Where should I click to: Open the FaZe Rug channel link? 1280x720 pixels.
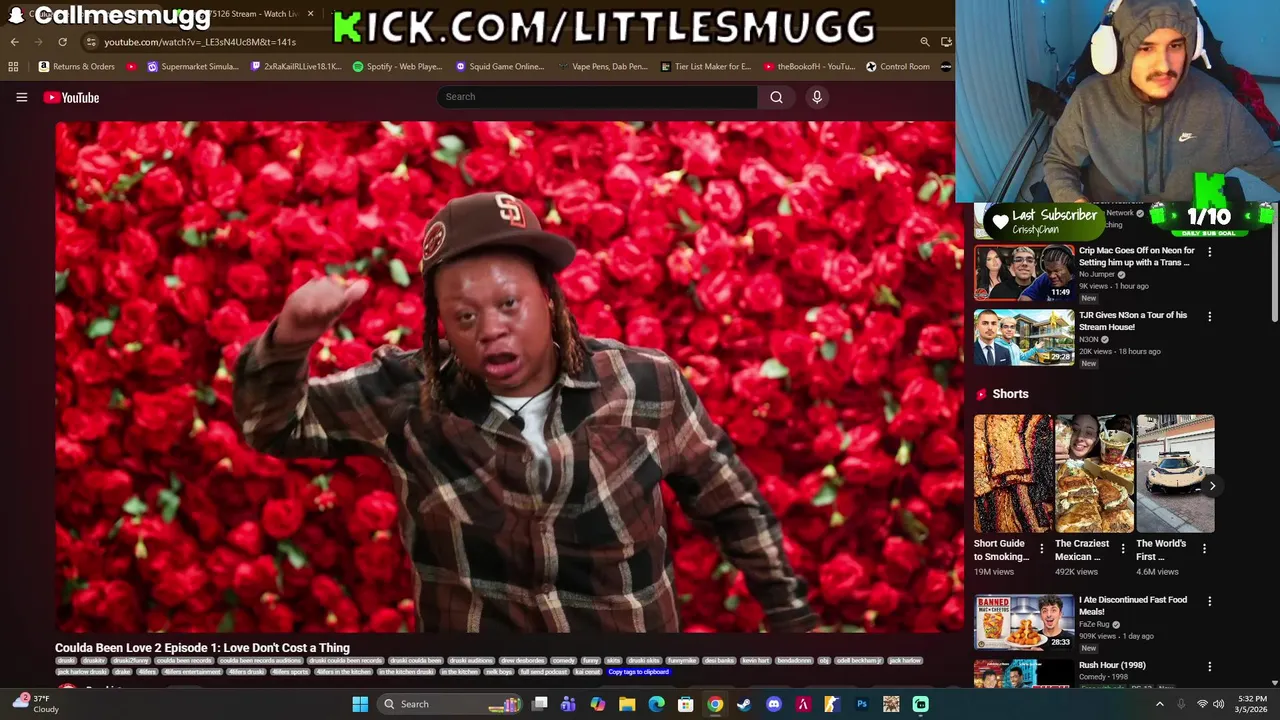tap(1095, 624)
